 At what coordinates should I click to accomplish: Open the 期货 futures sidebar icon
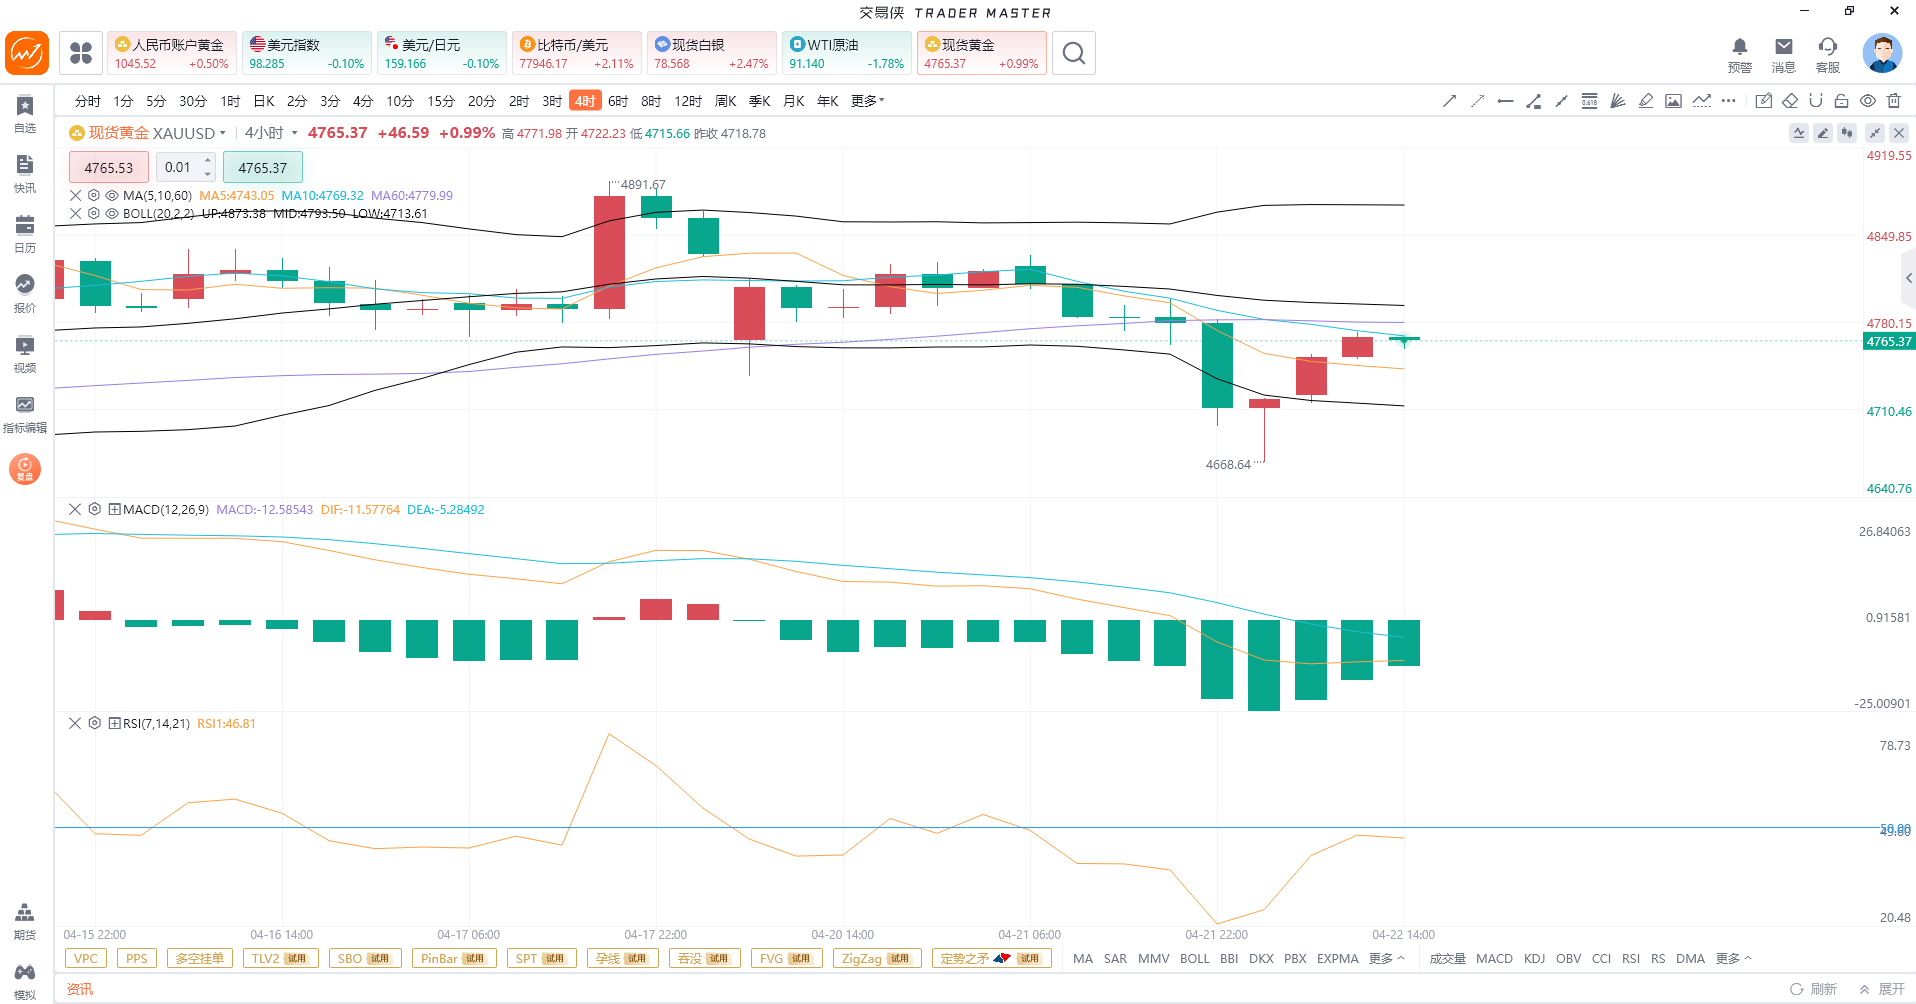pyautogui.click(x=25, y=921)
